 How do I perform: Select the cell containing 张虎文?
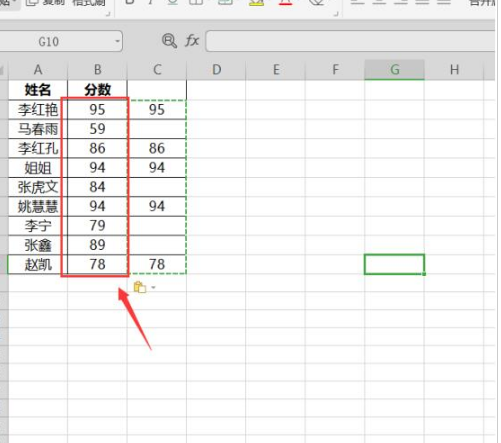(x=38, y=187)
